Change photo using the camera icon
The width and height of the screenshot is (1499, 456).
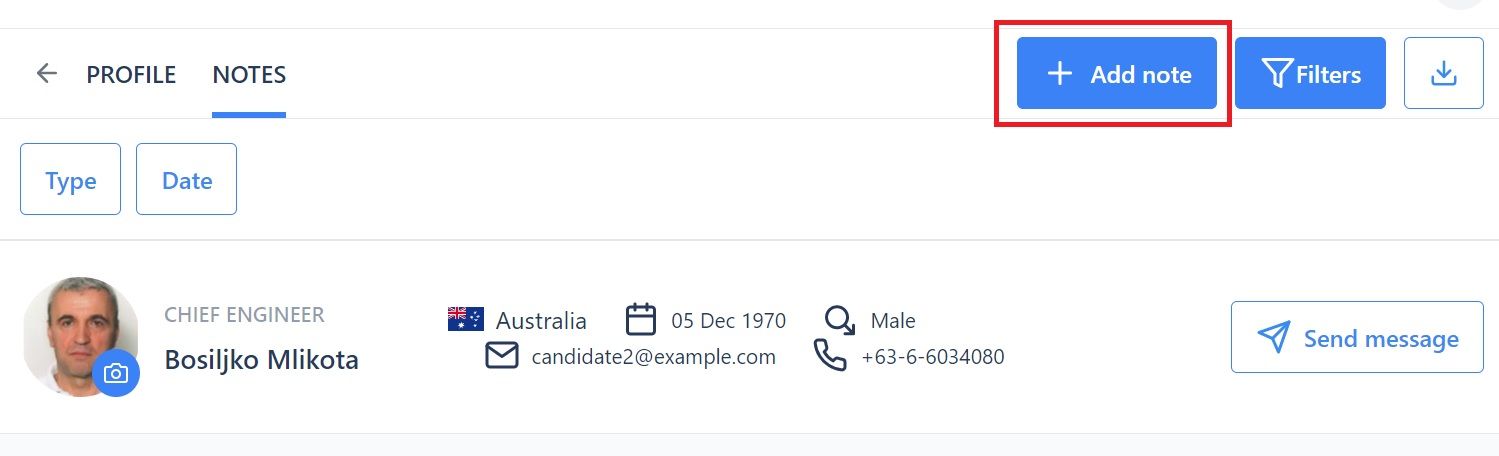click(x=116, y=373)
